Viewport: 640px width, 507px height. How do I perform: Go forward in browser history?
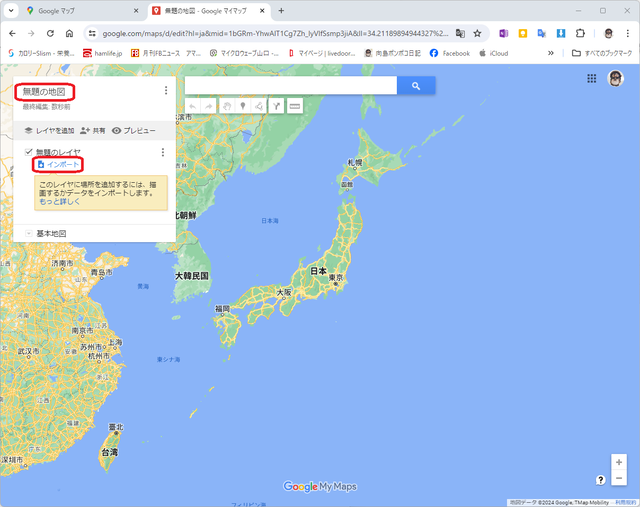(31, 33)
